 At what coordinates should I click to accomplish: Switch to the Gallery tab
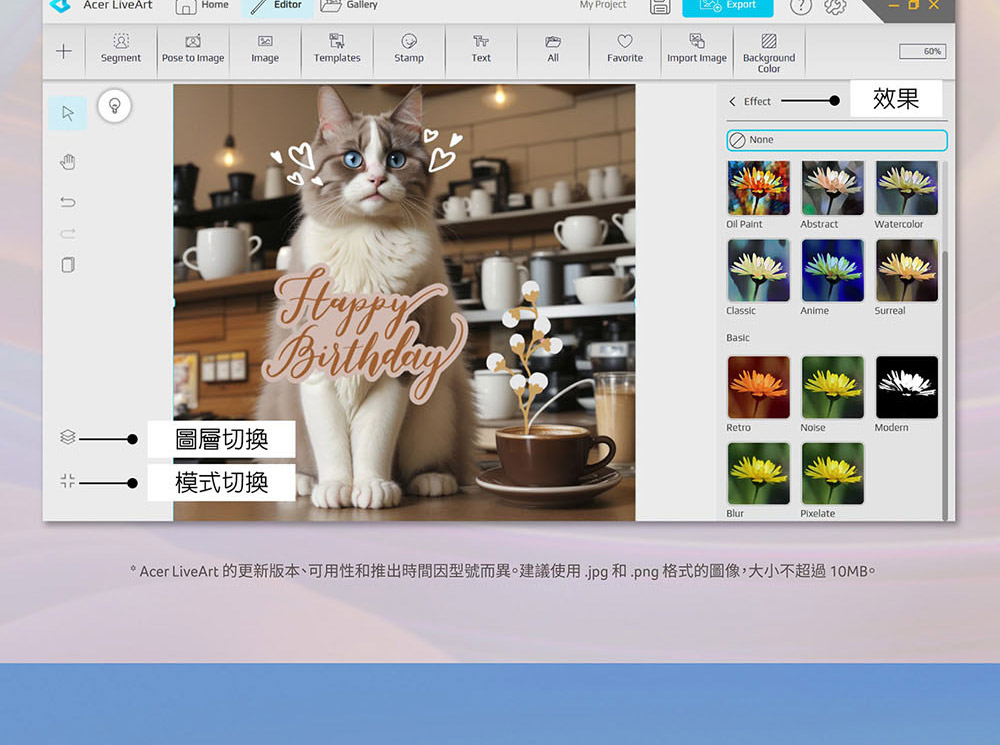pyautogui.click(x=350, y=6)
